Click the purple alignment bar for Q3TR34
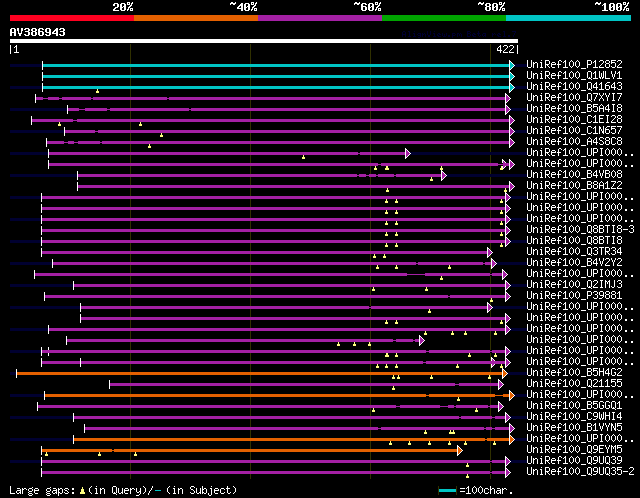The image size is (640, 498). [x=264, y=253]
